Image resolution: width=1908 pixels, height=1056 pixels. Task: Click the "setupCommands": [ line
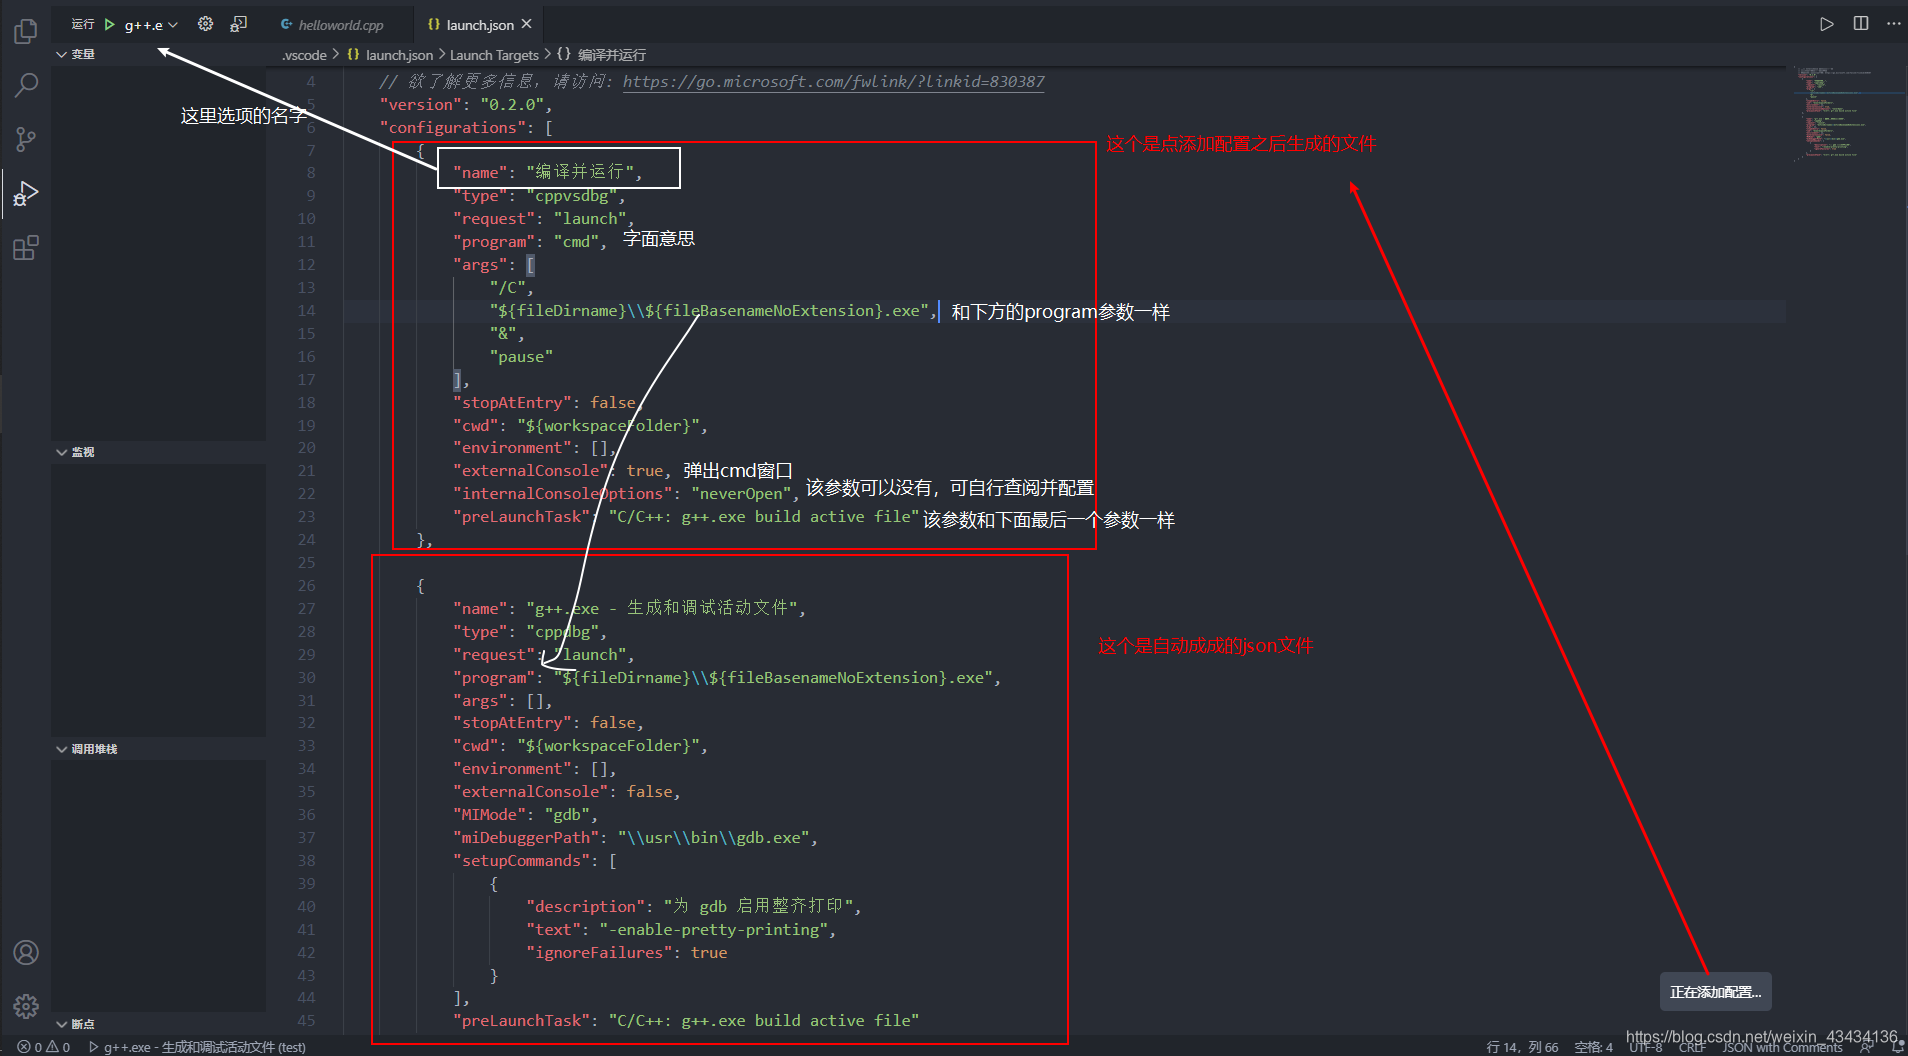(535, 861)
